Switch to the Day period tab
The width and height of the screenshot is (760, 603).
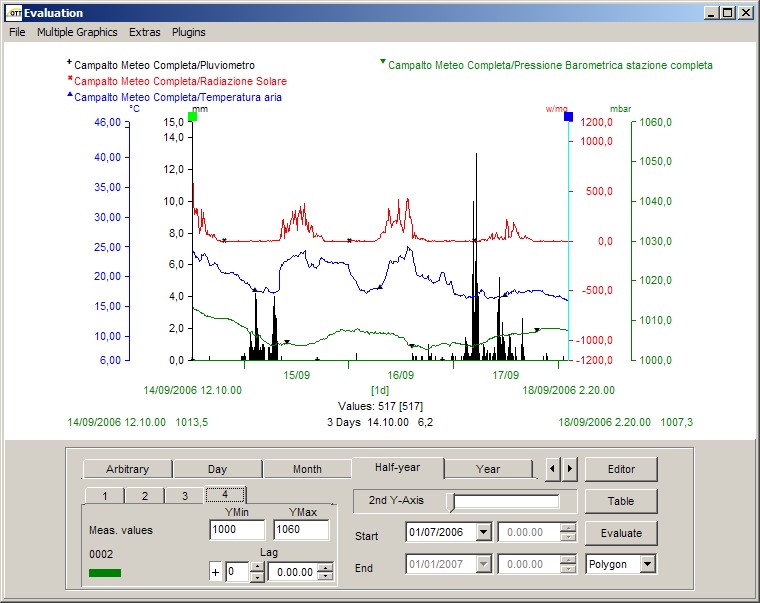pyautogui.click(x=217, y=469)
